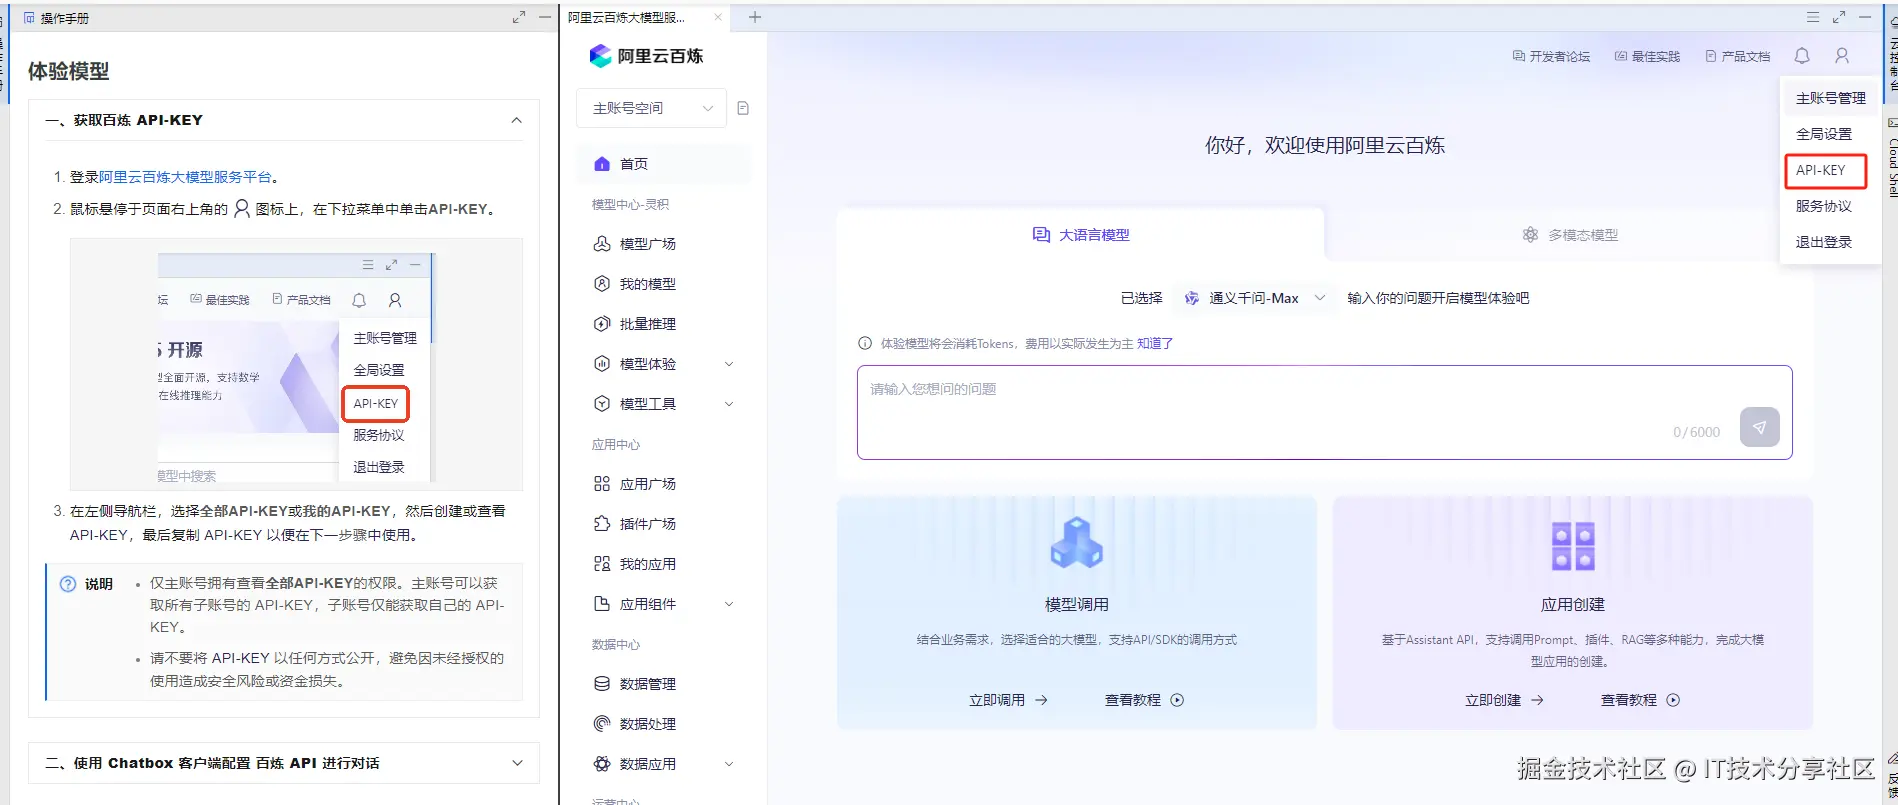
Task: Click 立即创建 on the 应用创建 card
Action: tap(1504, 700)
